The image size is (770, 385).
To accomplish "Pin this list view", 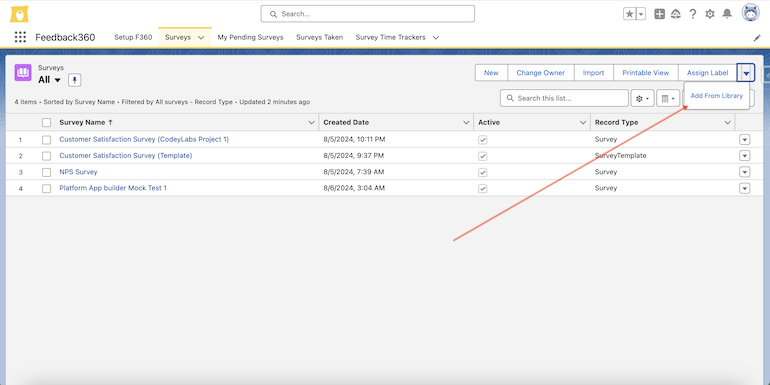I will 74,80.
